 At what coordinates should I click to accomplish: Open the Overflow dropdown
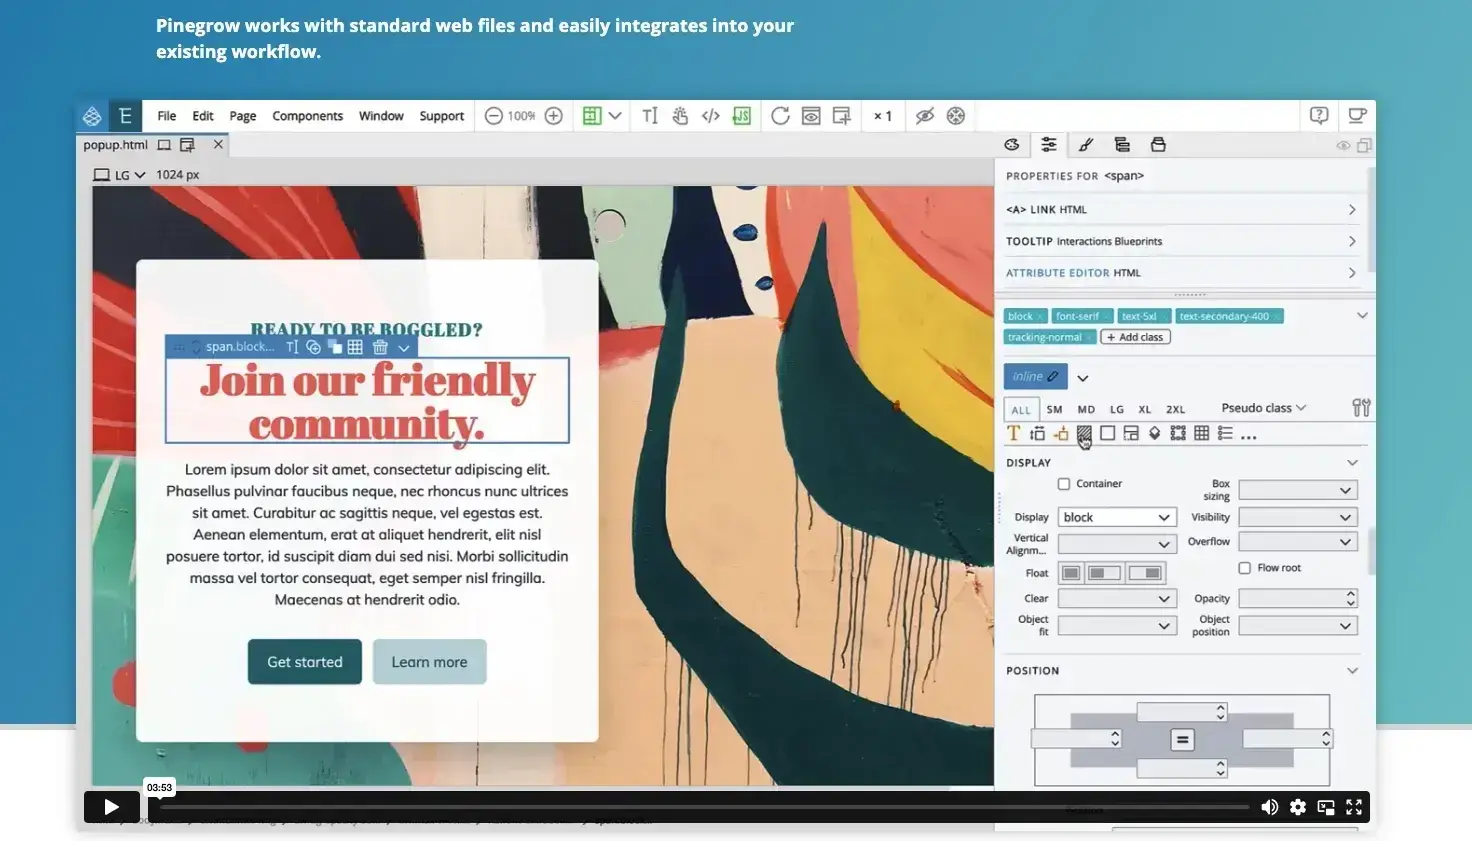pos(1298,541)
